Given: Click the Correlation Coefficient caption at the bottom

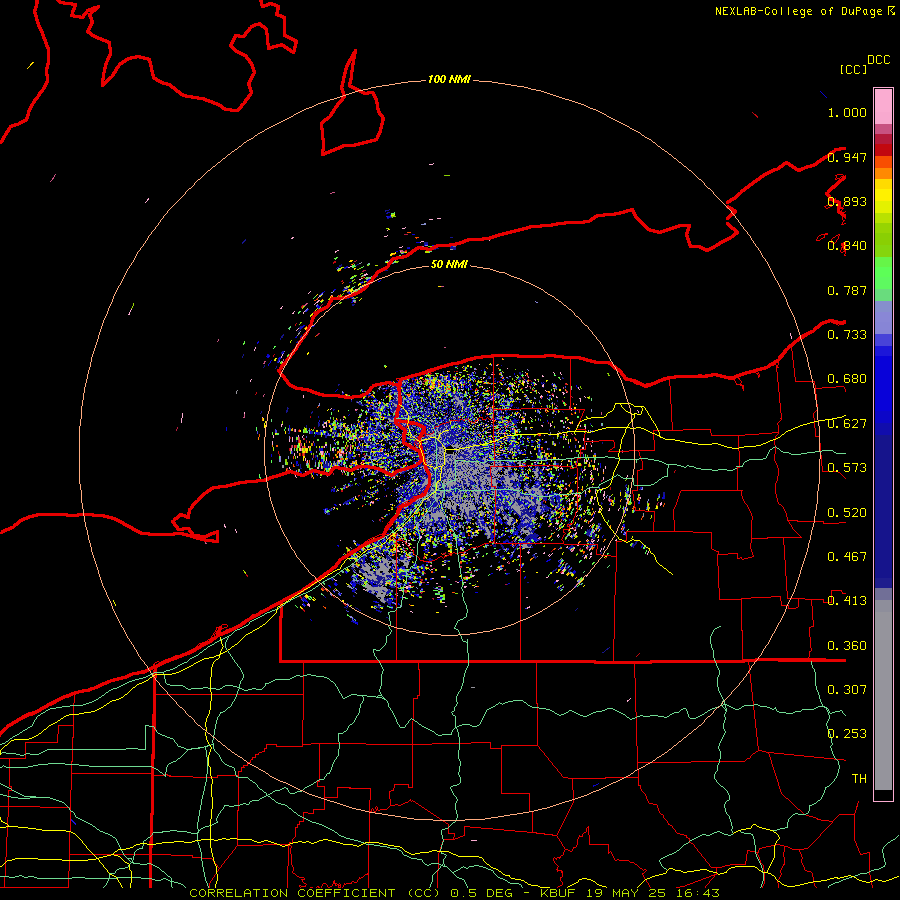Looking at the screenshot, I should tap(455, 893).
